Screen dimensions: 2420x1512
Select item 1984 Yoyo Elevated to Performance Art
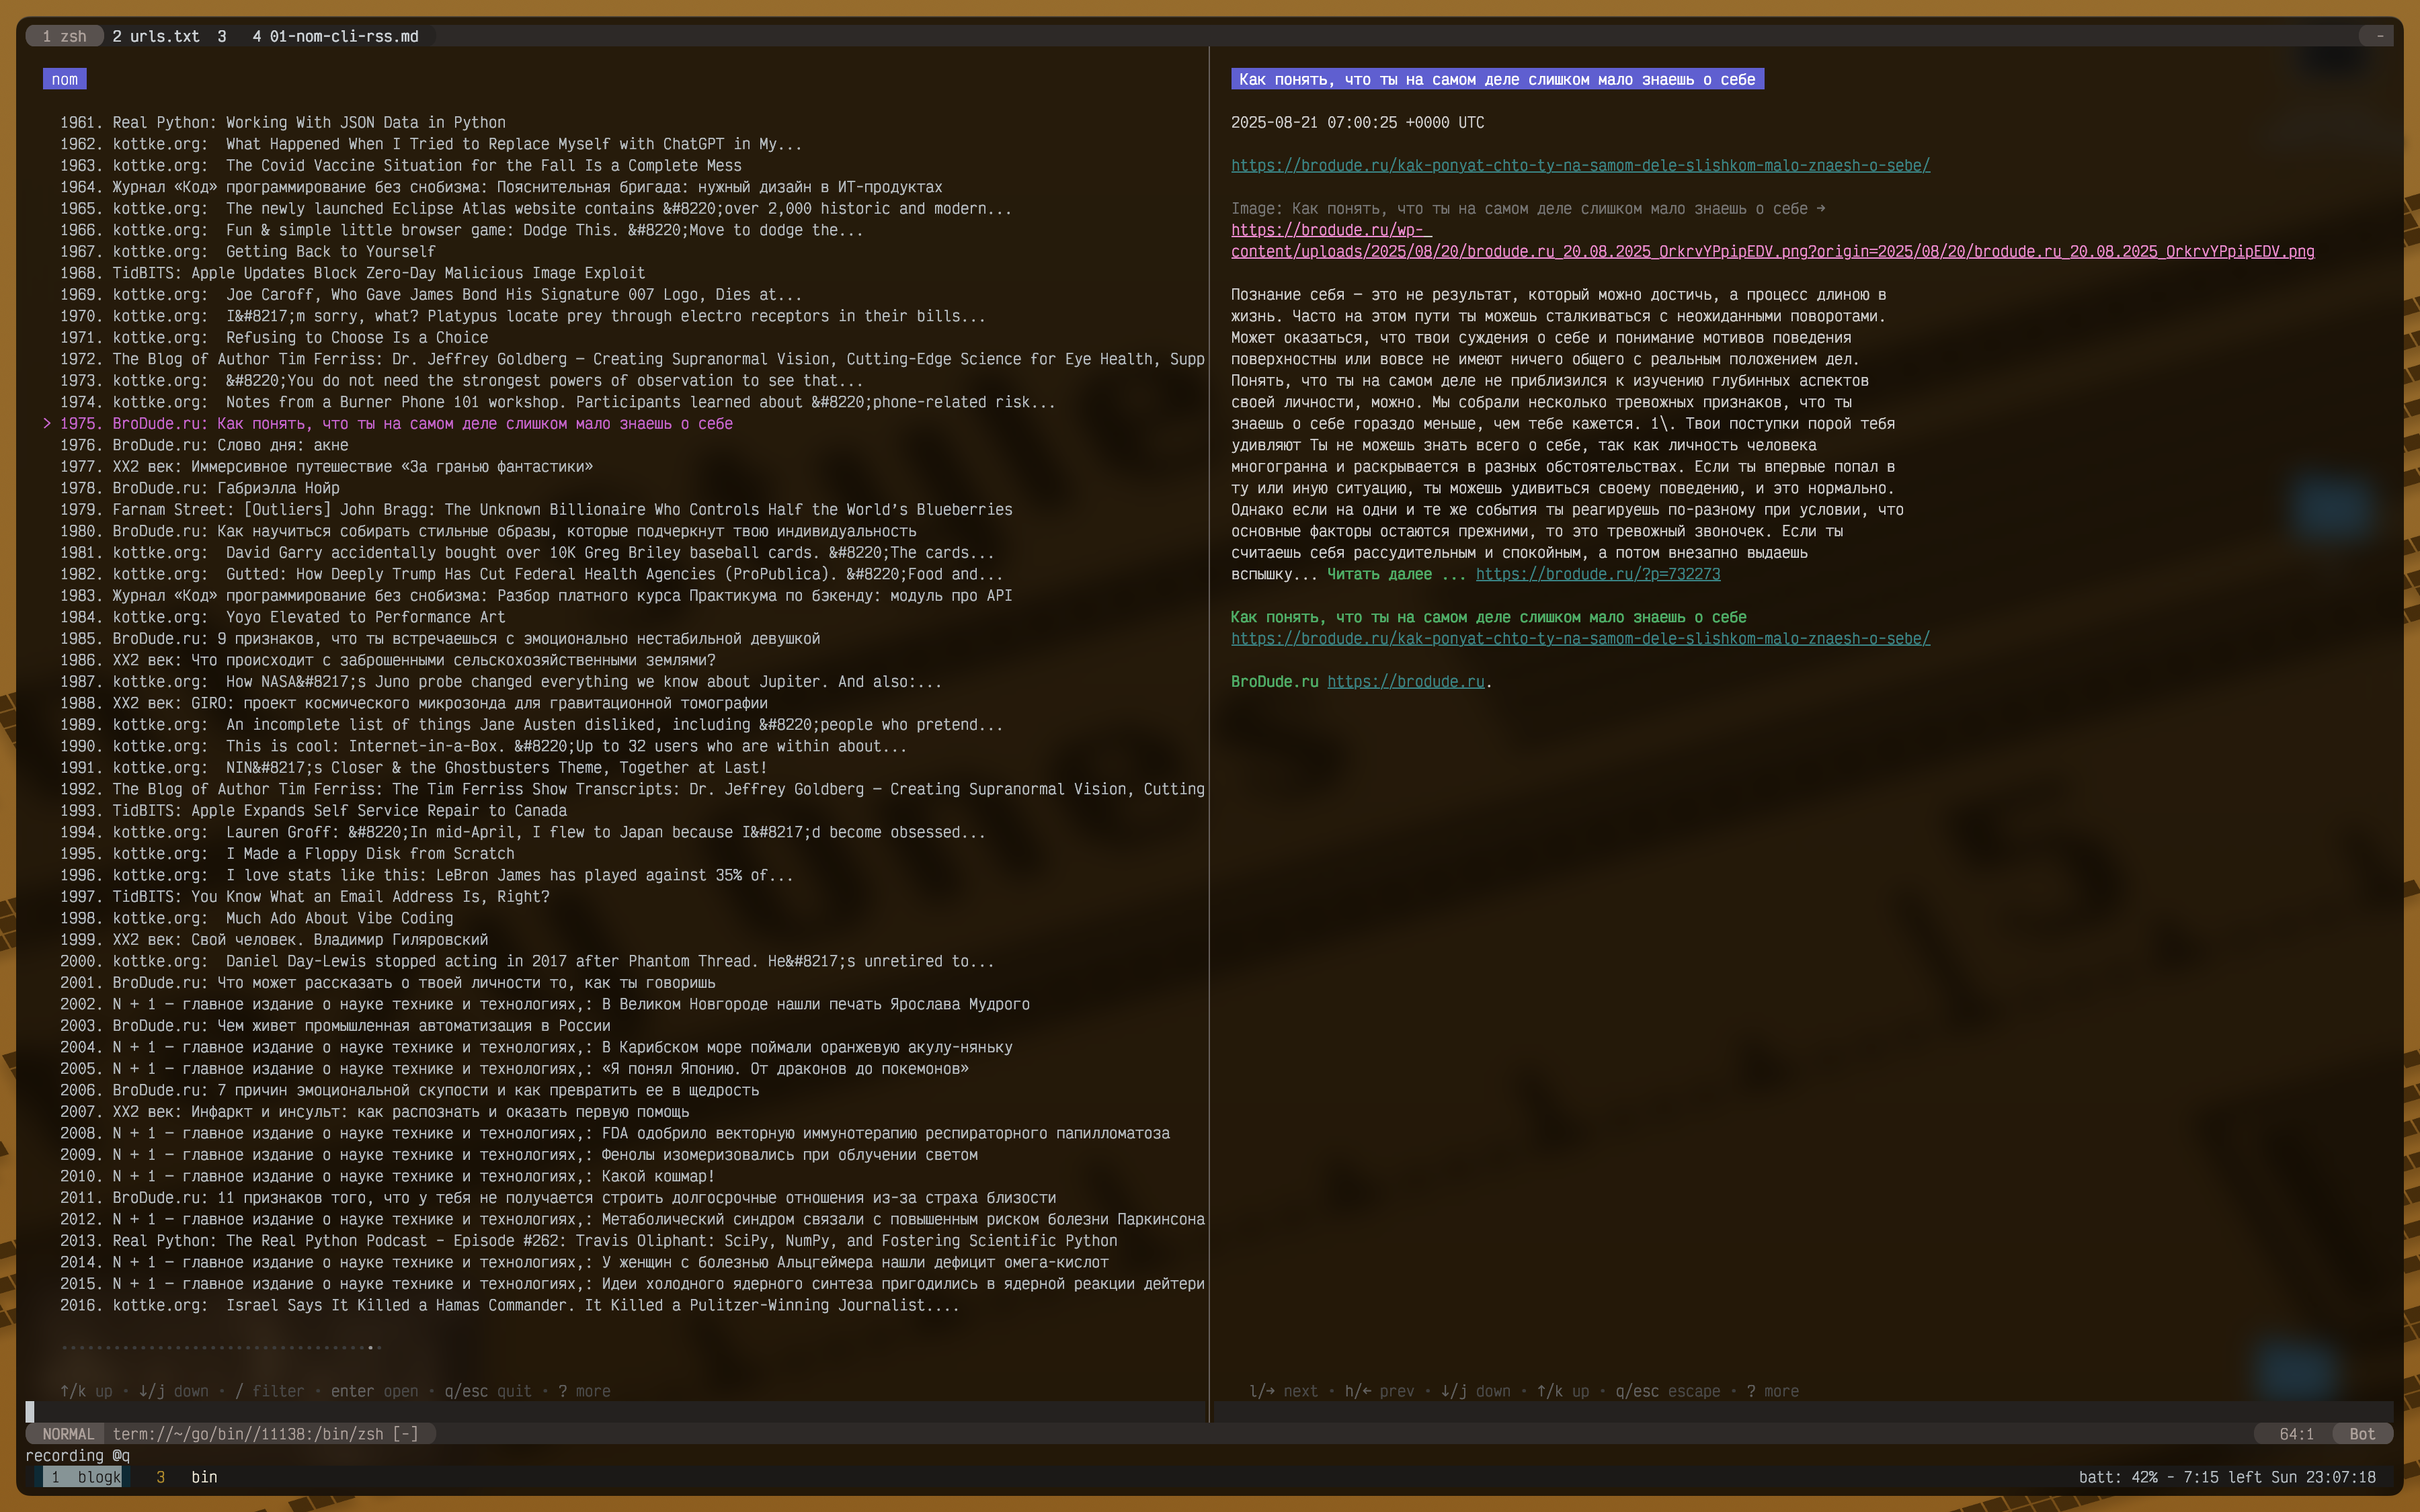coord(283,617)
